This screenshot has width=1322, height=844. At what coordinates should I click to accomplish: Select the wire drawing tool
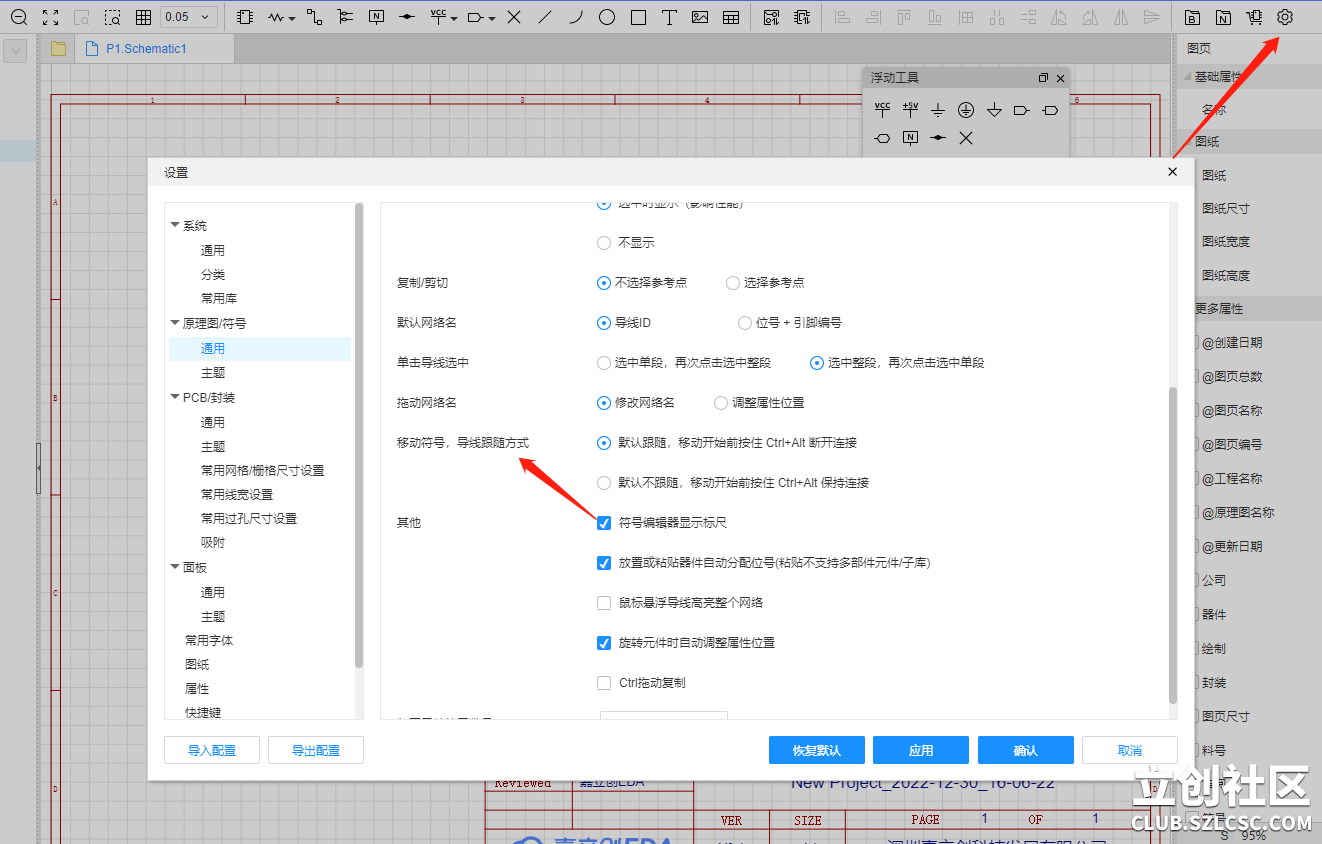tap(315, 17)
